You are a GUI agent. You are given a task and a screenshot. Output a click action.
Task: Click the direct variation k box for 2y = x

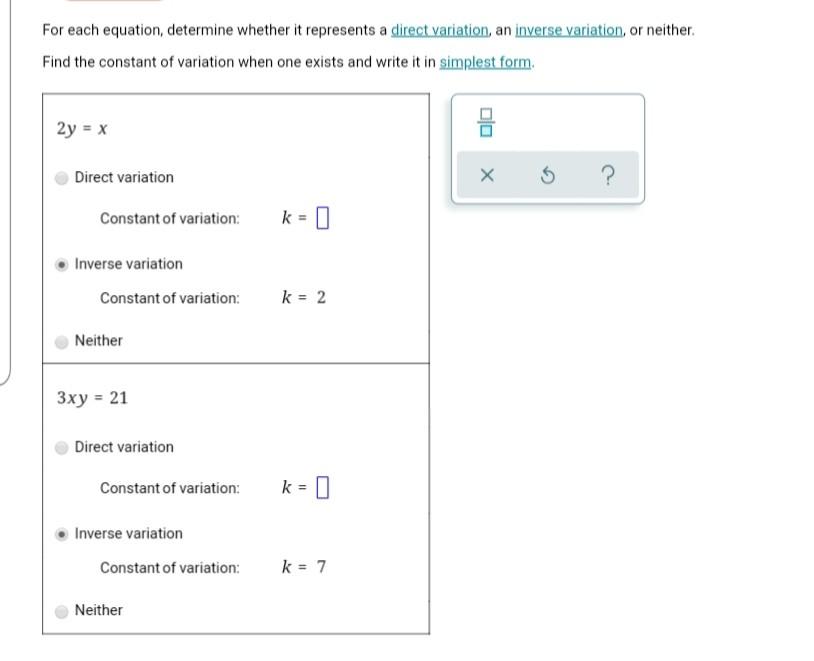click(x=322, y=218)
